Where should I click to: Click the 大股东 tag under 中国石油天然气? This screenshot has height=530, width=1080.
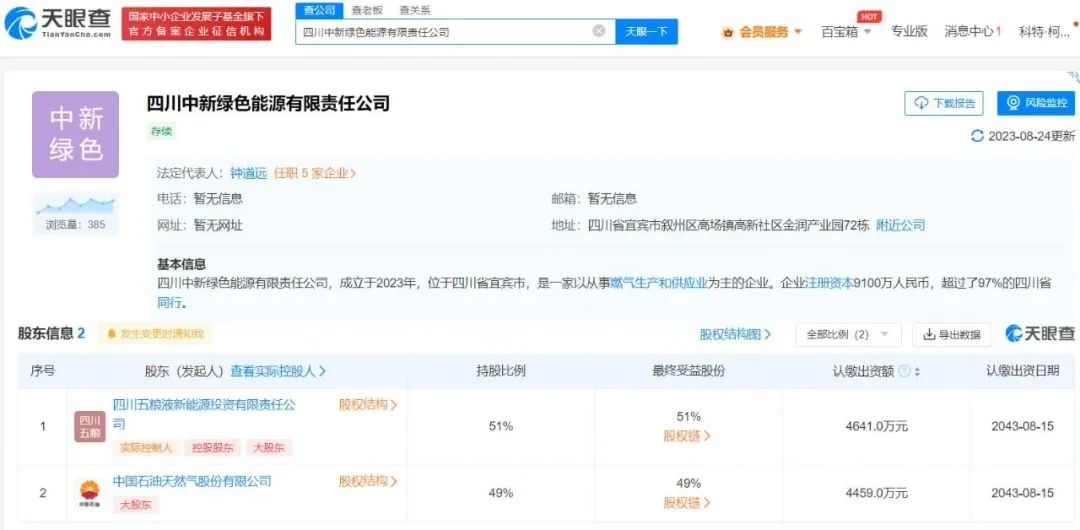click(x=136, y=505)
